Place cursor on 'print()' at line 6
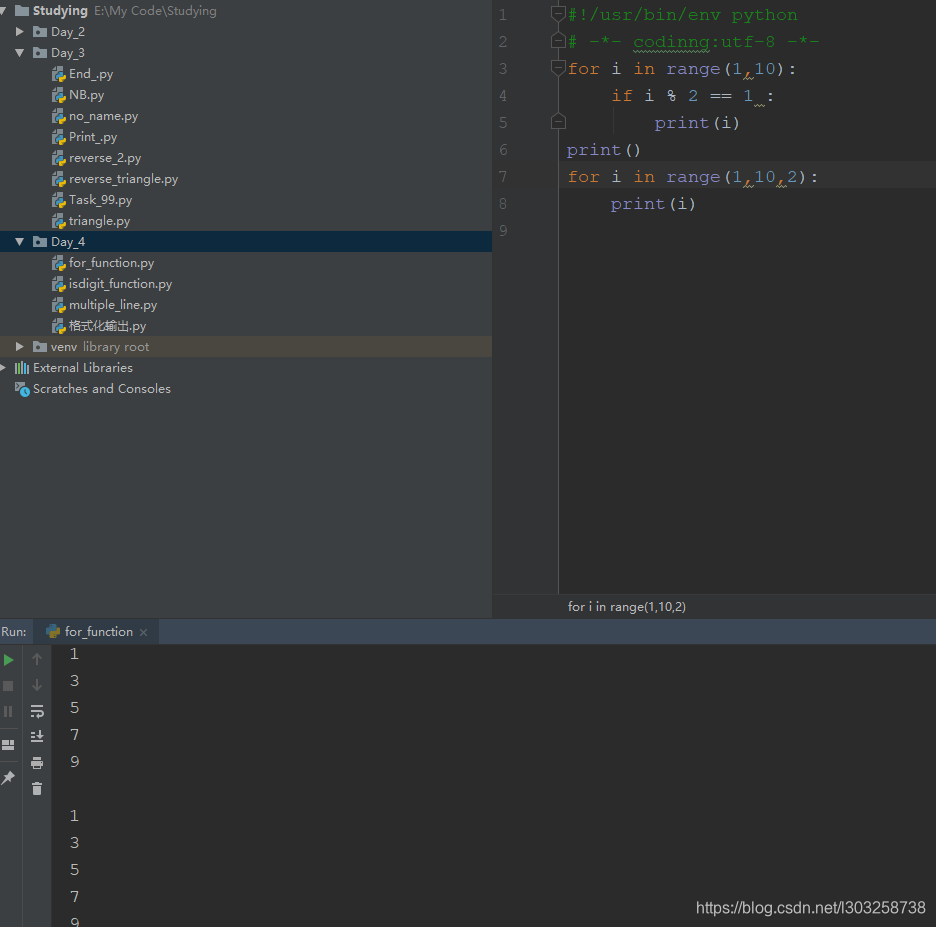936x927 pixels. (x=604, y=149)
